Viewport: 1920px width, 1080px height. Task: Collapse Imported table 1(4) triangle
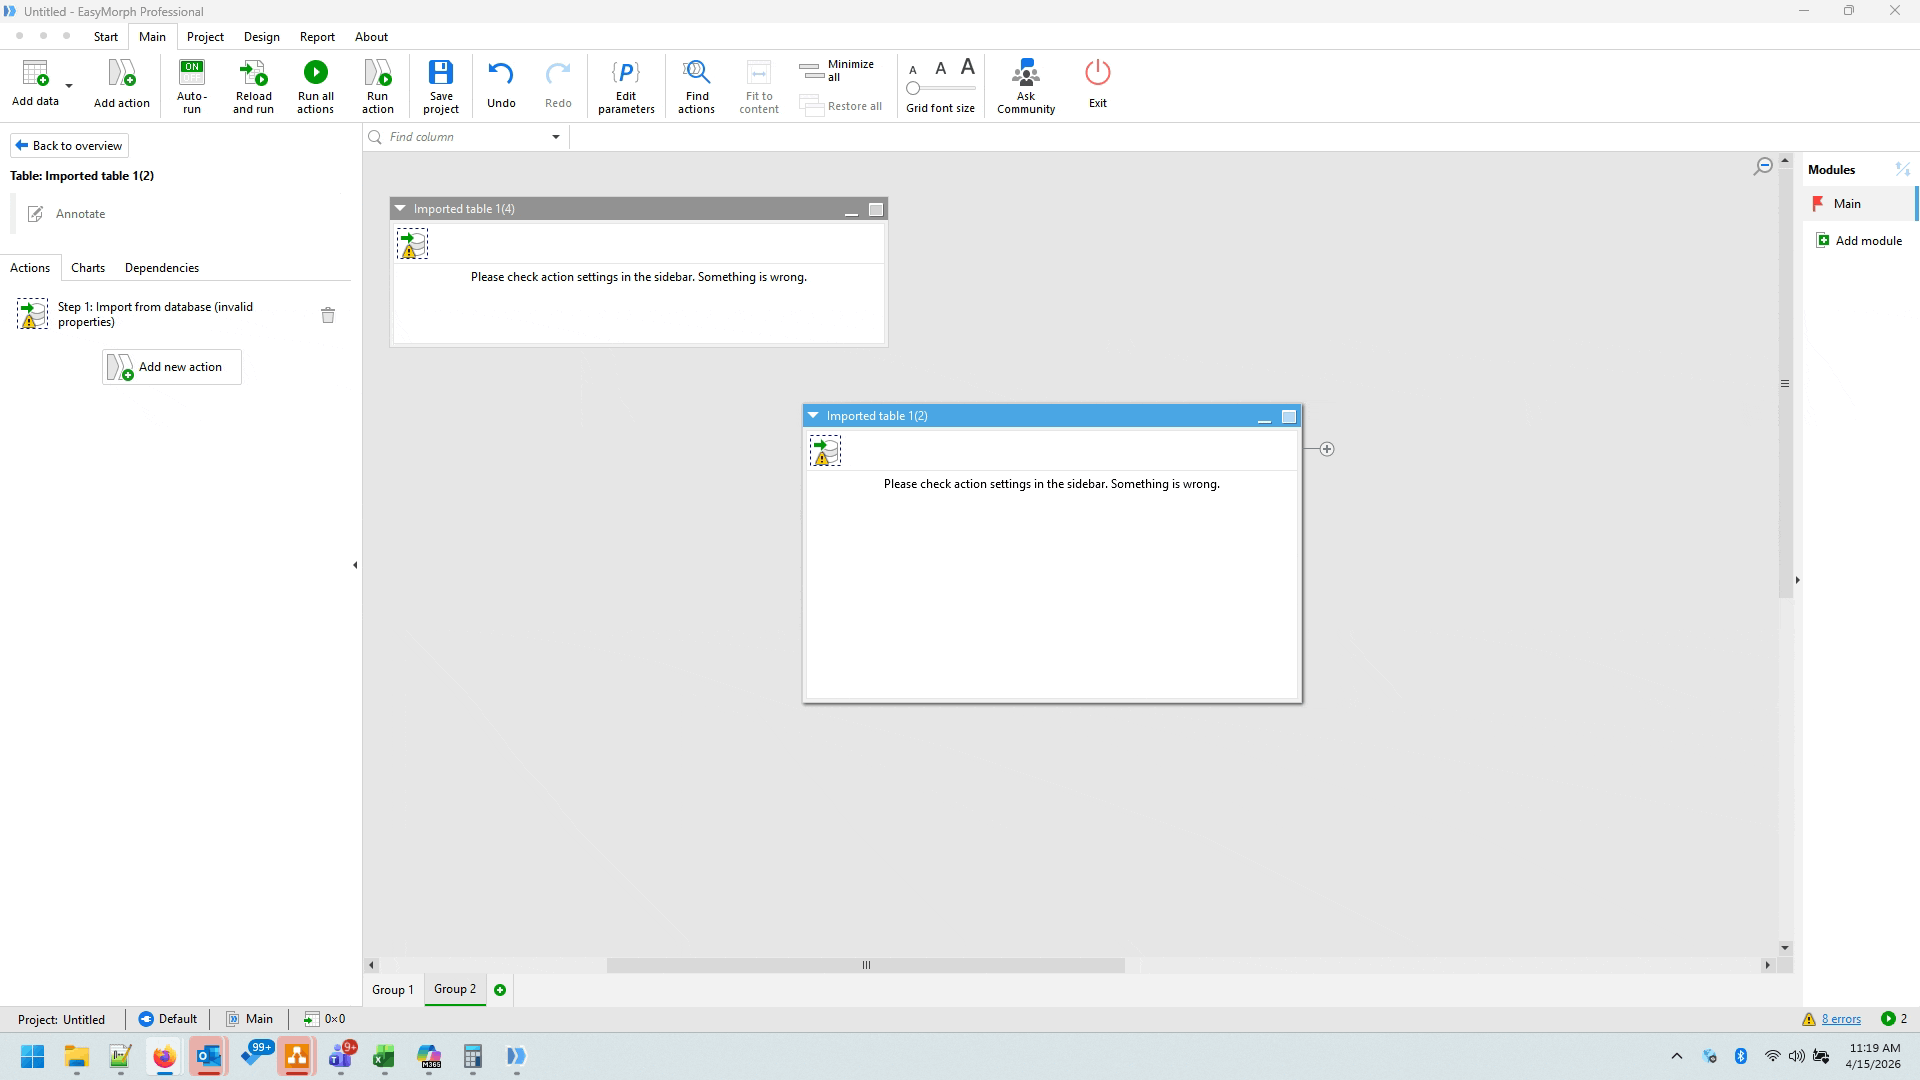coord(400,209)
